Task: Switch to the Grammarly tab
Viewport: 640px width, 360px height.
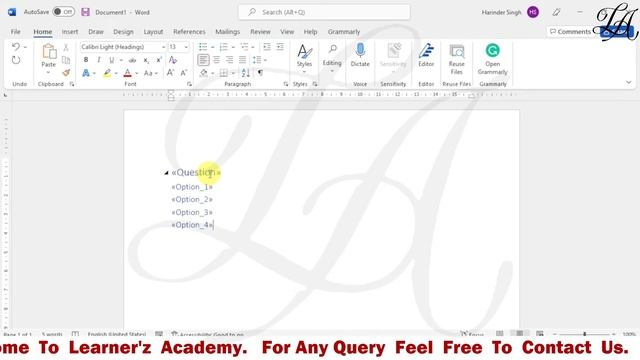Action: (x=344, y=31)
